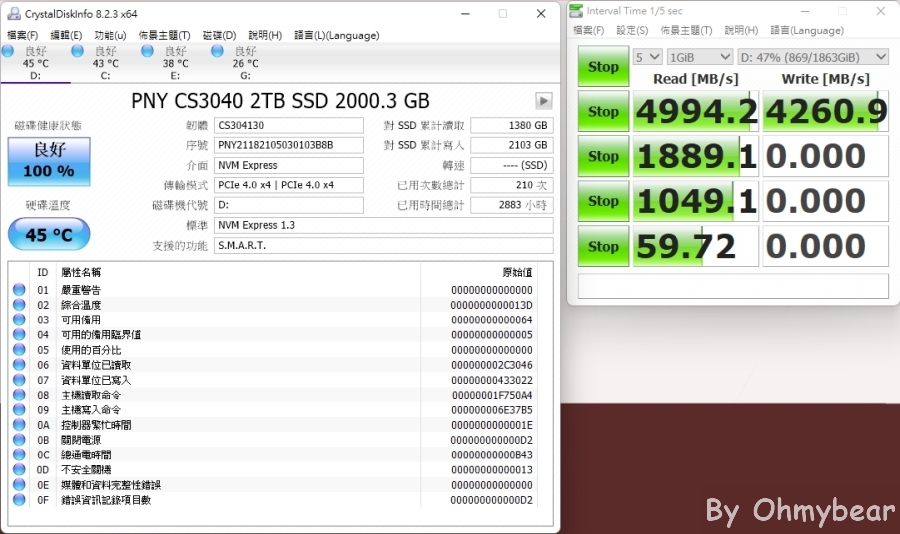Click status orb for attribute 04 可用的備用臨界值
This screenshot has width=900, height=534.
pos(19,334)
